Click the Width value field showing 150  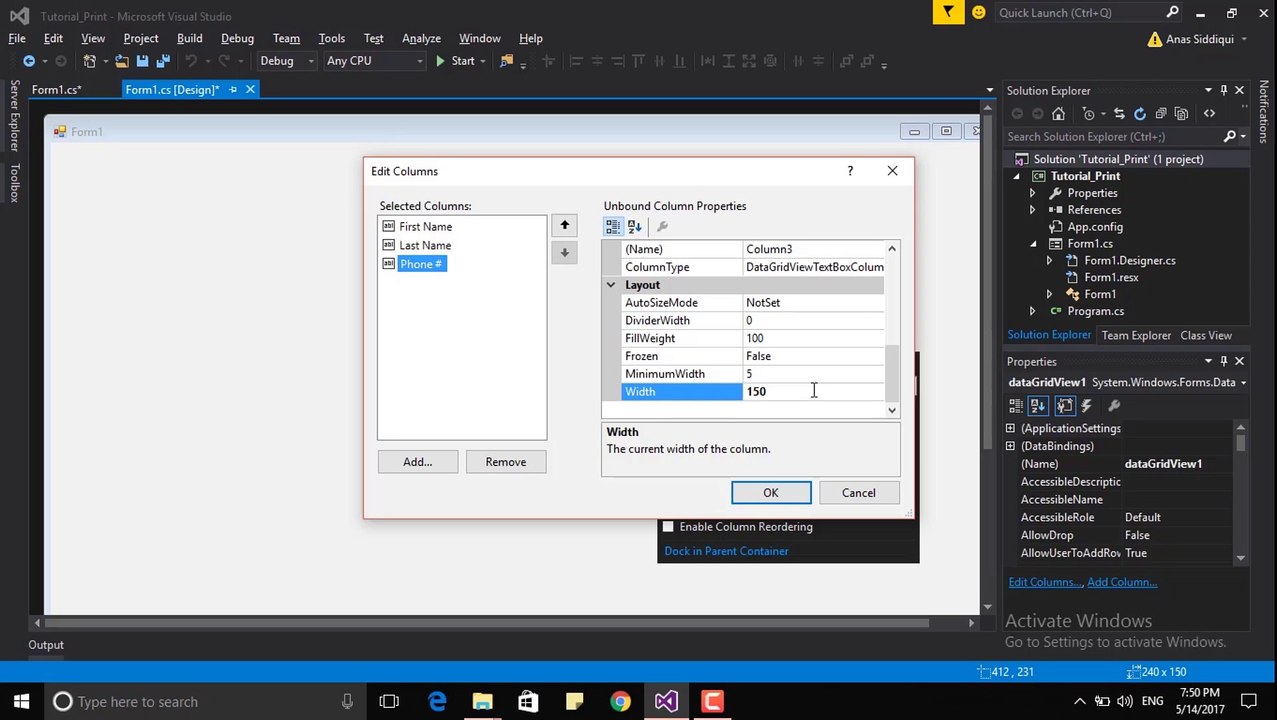pos(814,392)
